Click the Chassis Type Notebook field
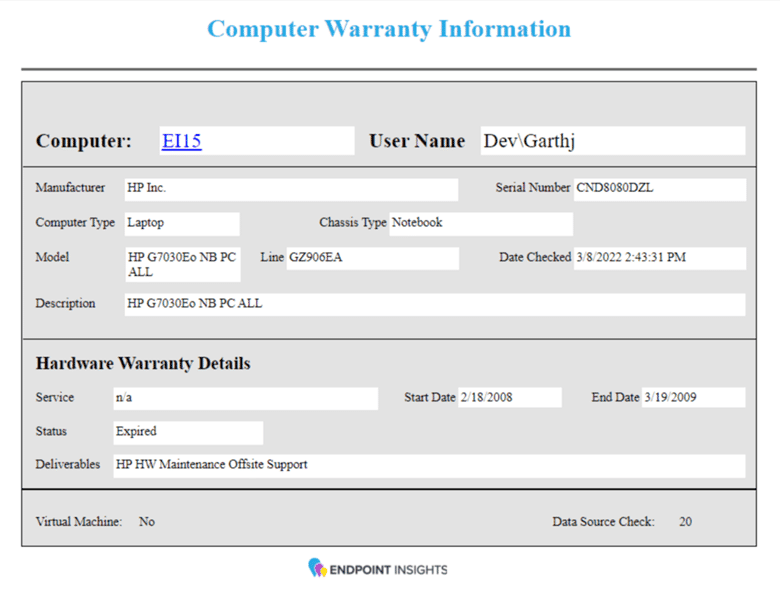Viewport: 780px width, 594px height. (x=480, y=223)
